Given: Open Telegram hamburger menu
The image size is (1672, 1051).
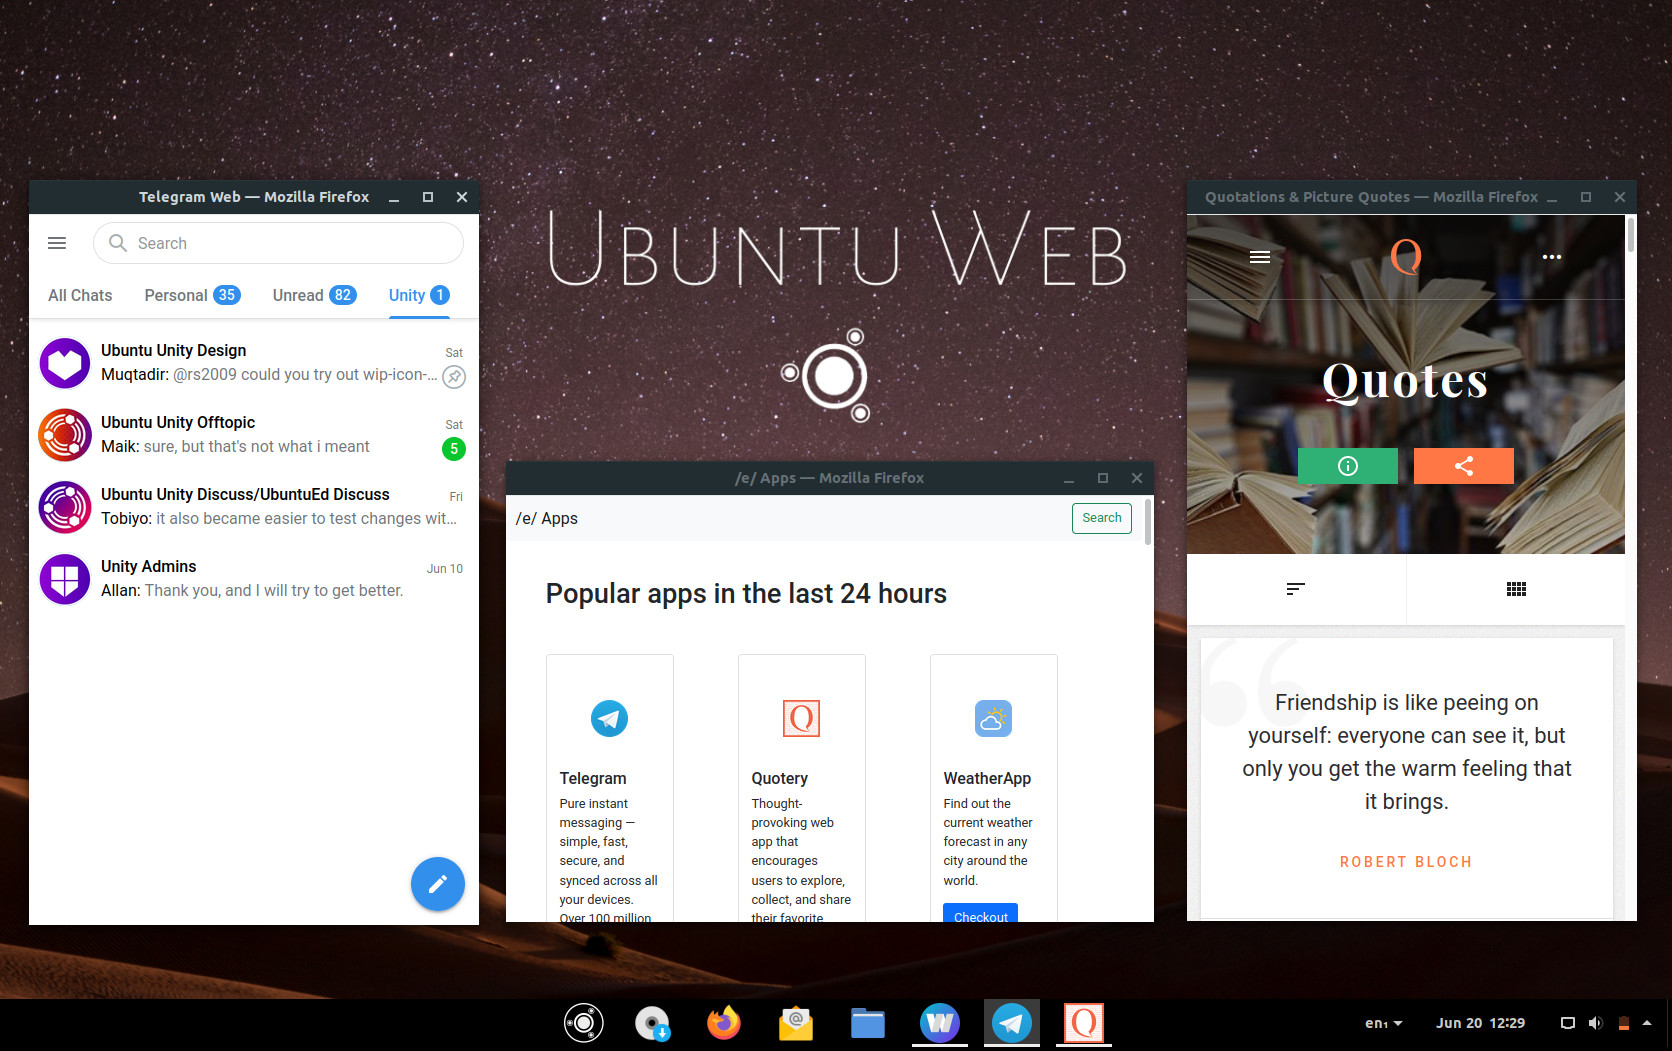Looking at the screenshot, I should click(57, 243).
